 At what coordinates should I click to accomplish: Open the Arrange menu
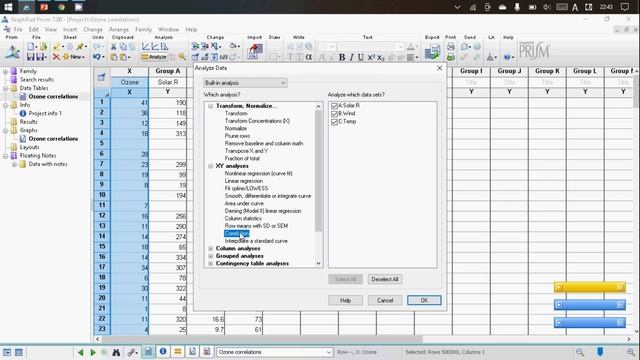point(119,29)
